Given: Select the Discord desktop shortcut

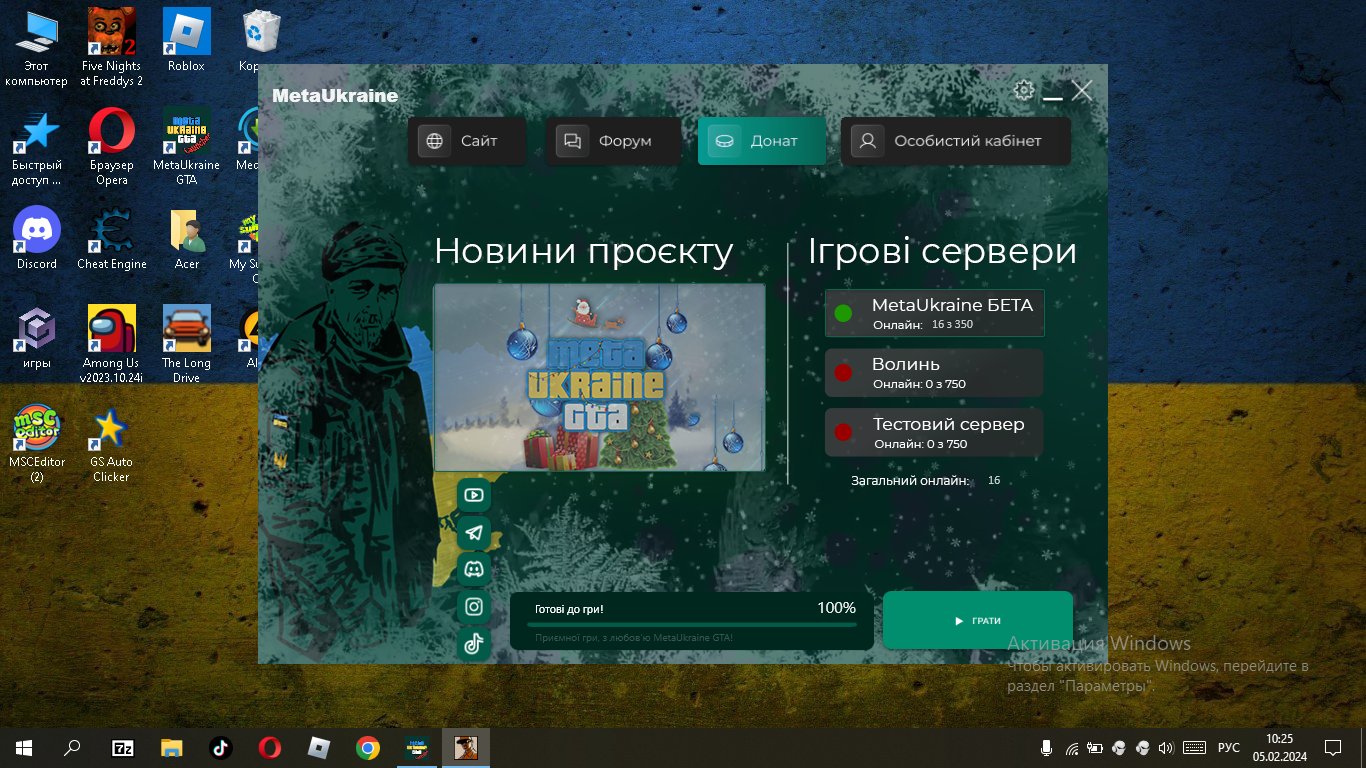Looking at the screenshot, I should (37, 239).
